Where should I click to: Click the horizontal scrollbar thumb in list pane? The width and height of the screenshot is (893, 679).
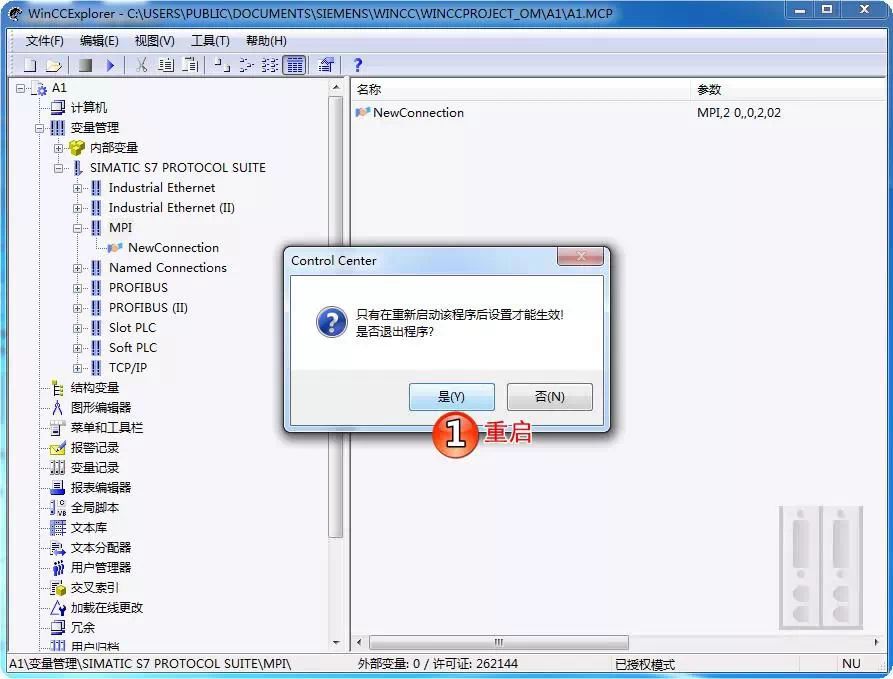coord(499,643)
